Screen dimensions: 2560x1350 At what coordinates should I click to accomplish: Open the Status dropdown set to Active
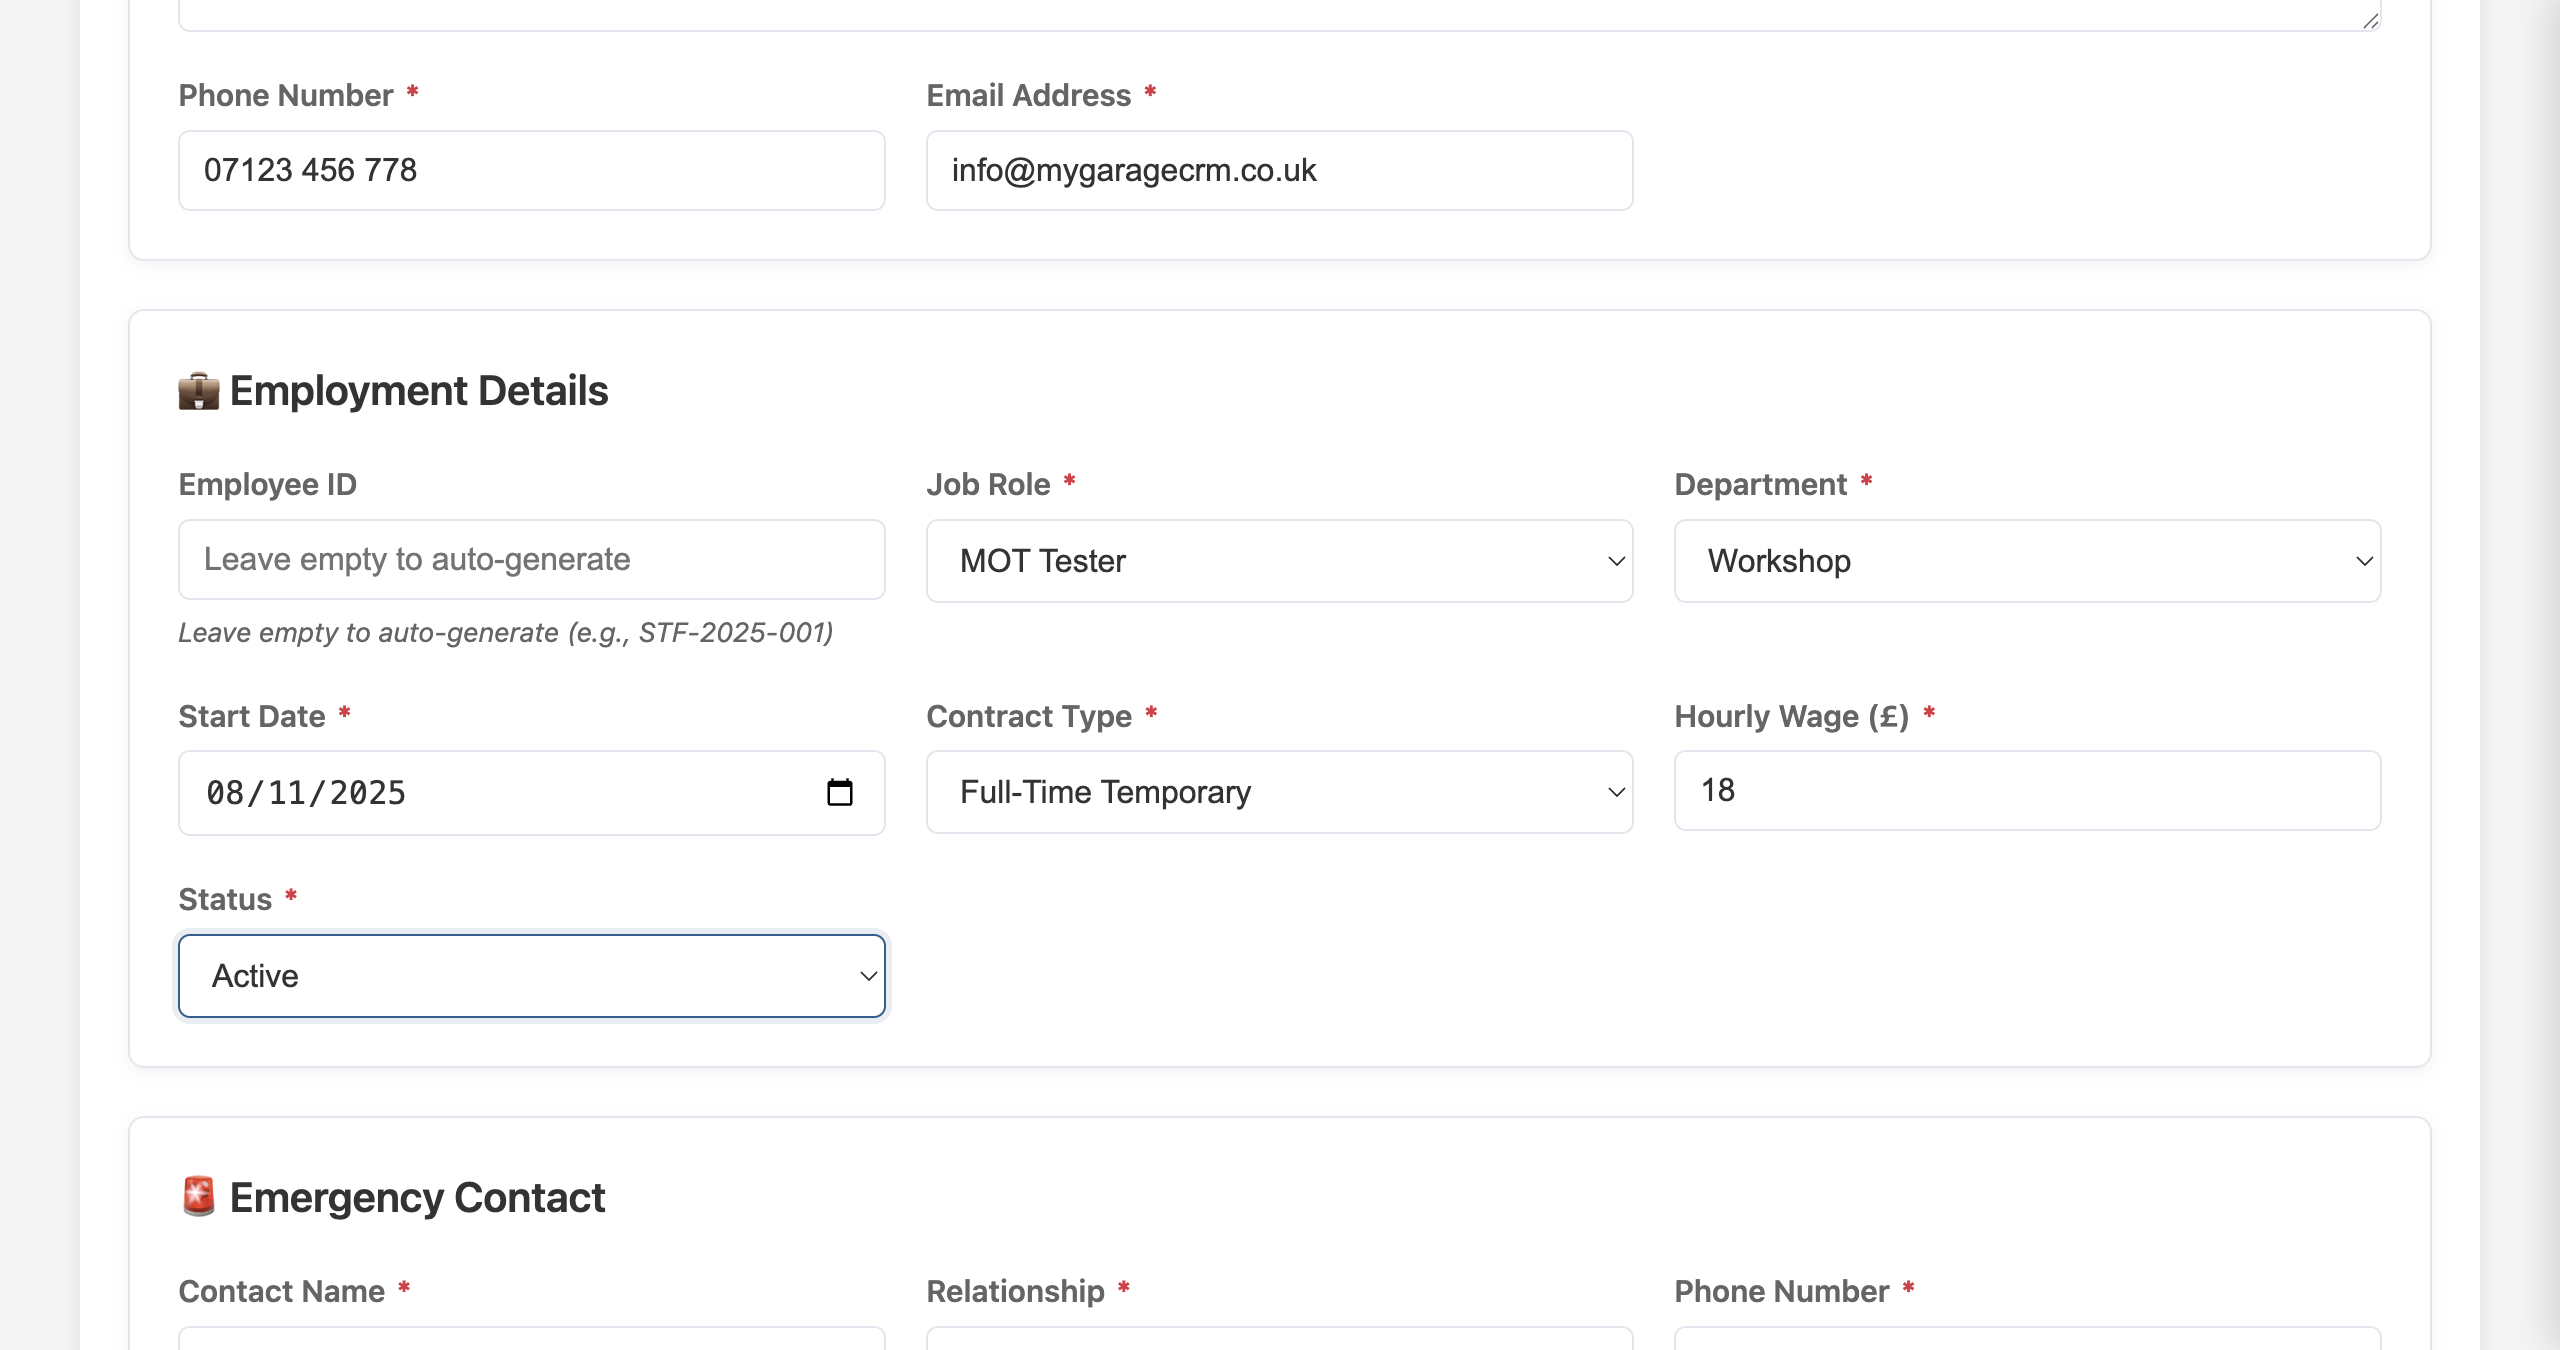[x=532, y=975]
